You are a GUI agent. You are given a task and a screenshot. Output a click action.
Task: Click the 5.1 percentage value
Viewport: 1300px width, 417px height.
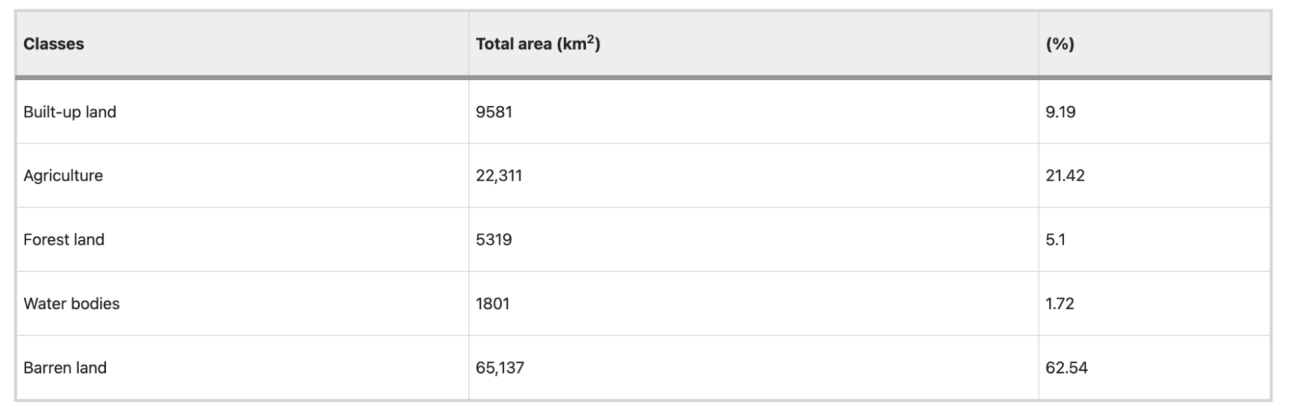(1054, 240)
